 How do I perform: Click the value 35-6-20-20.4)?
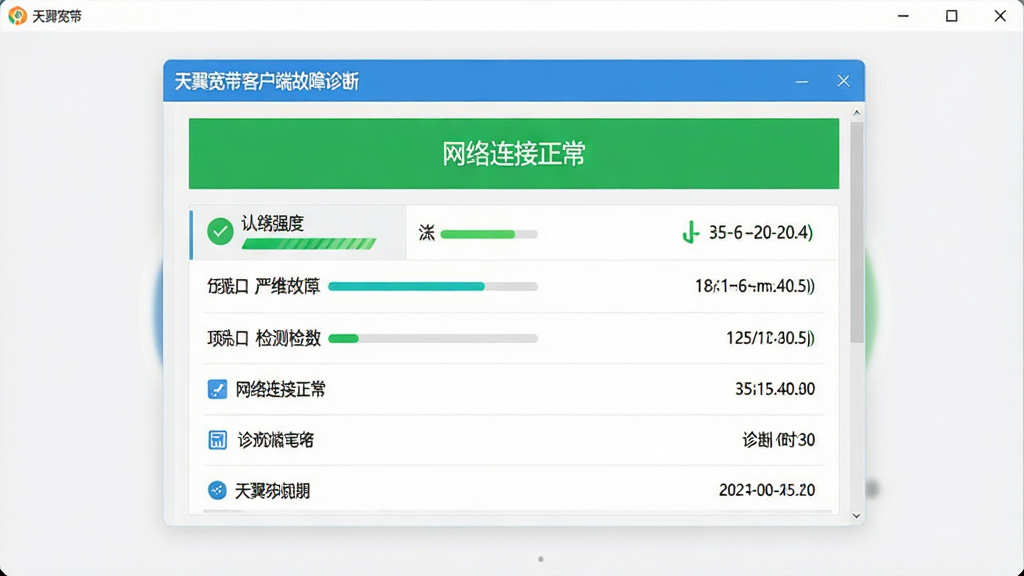[761, 232]
